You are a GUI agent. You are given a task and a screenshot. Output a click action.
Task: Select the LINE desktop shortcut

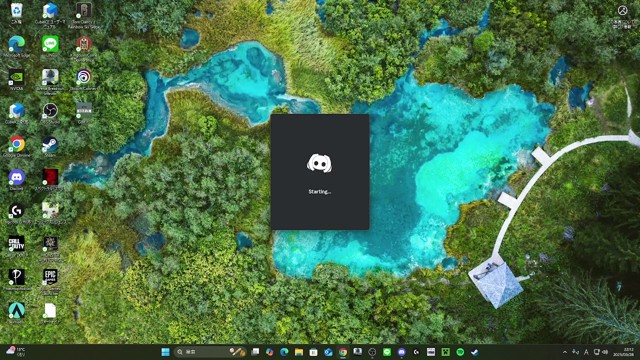click(x=50, y=46)
